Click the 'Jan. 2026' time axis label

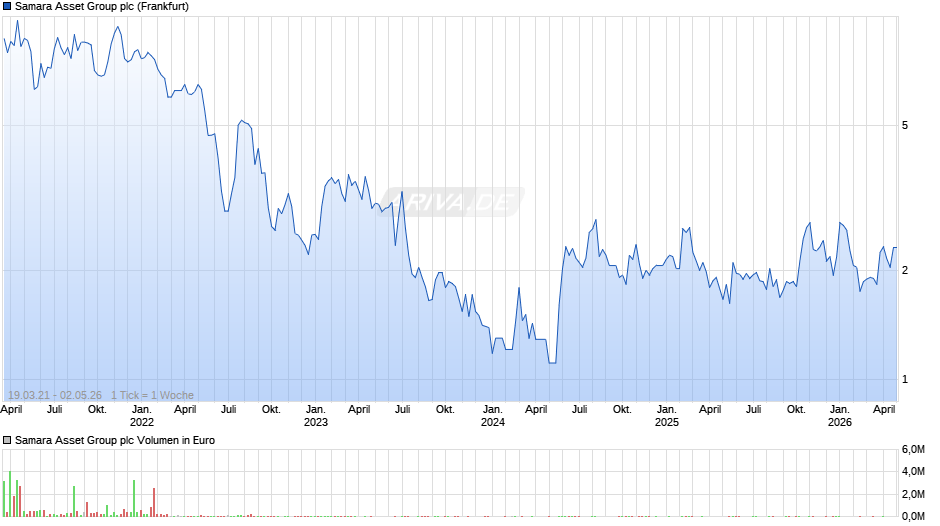840,416
